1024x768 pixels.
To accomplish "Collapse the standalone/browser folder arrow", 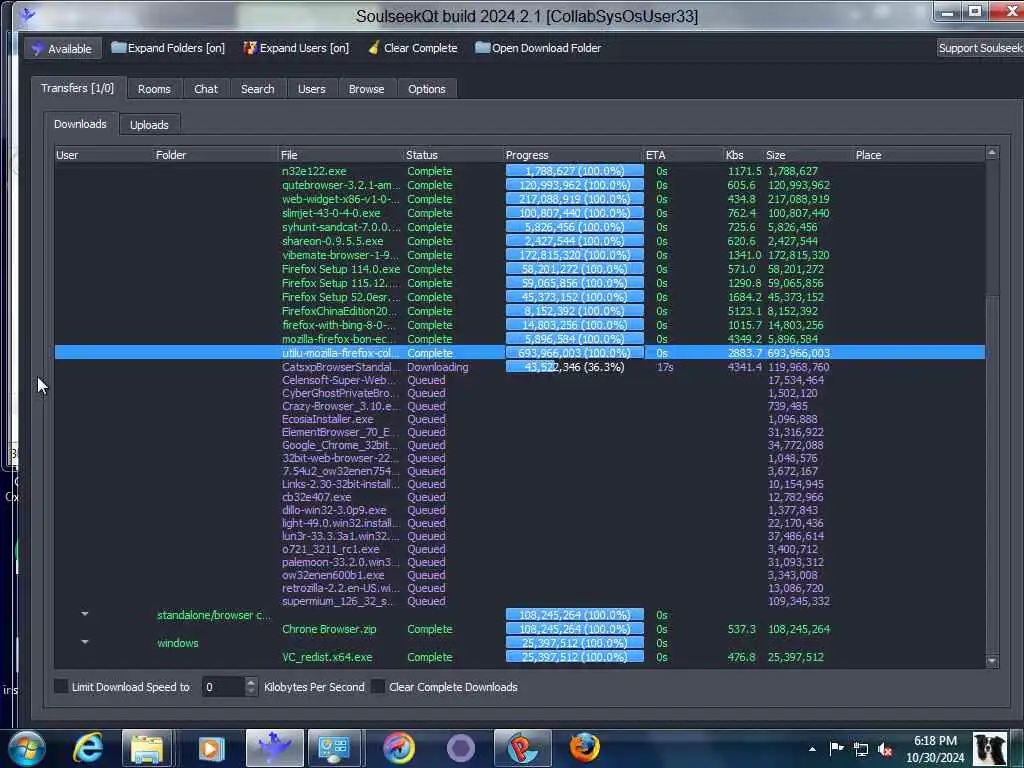I will [85, 614].
